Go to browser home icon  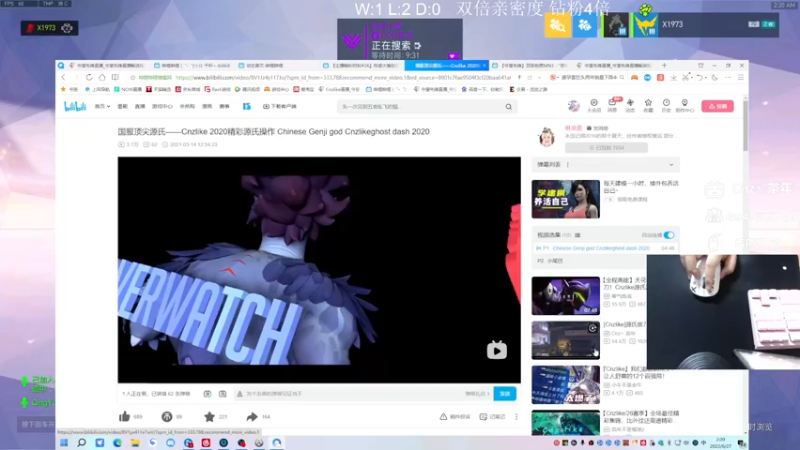click(102, 78)
